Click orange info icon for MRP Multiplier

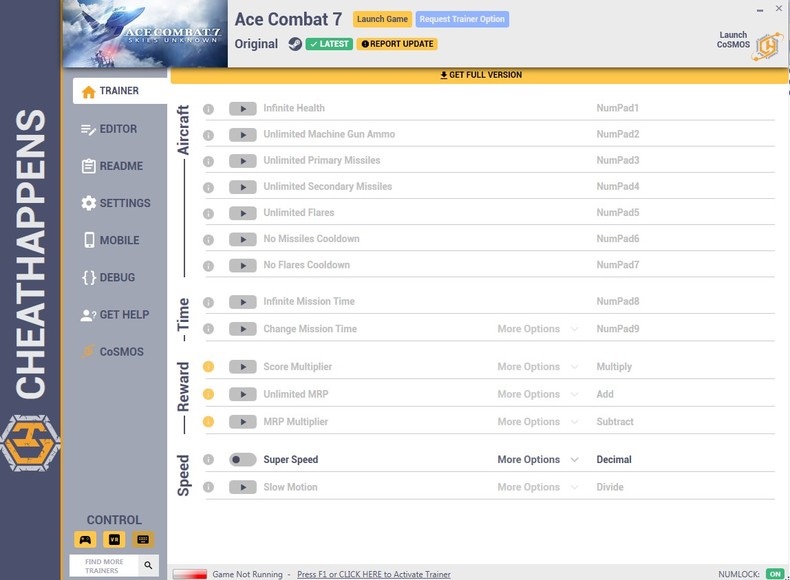click(208, 422)
